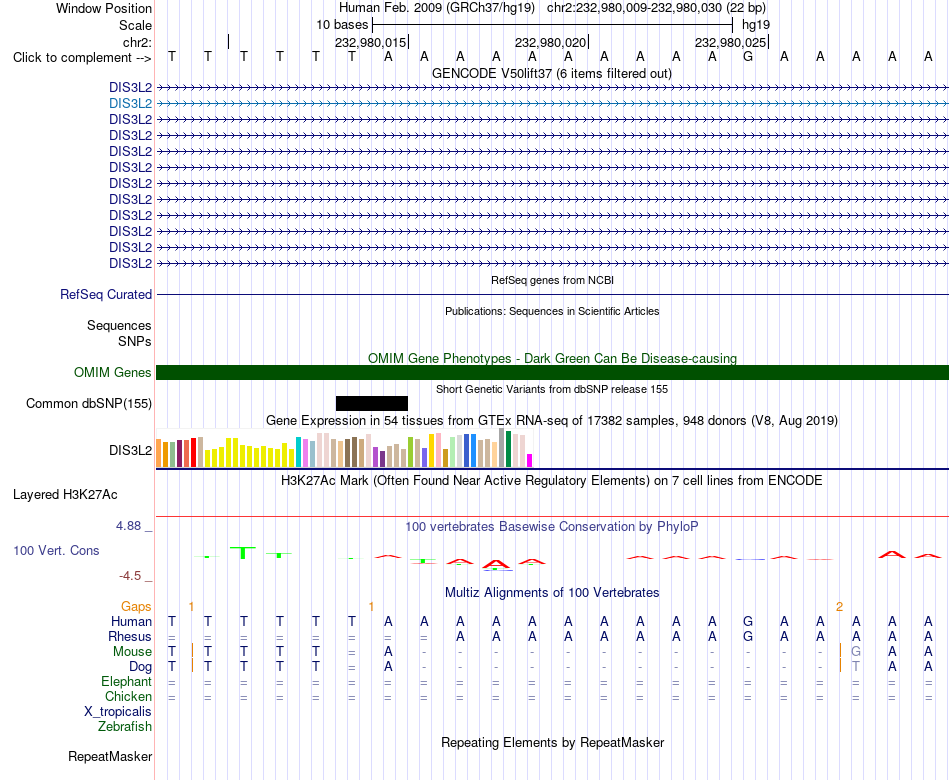Viewport: 950px width, 780px height.
Task: Click the gray G base in the Mouse row
Action: click(856, 652)
